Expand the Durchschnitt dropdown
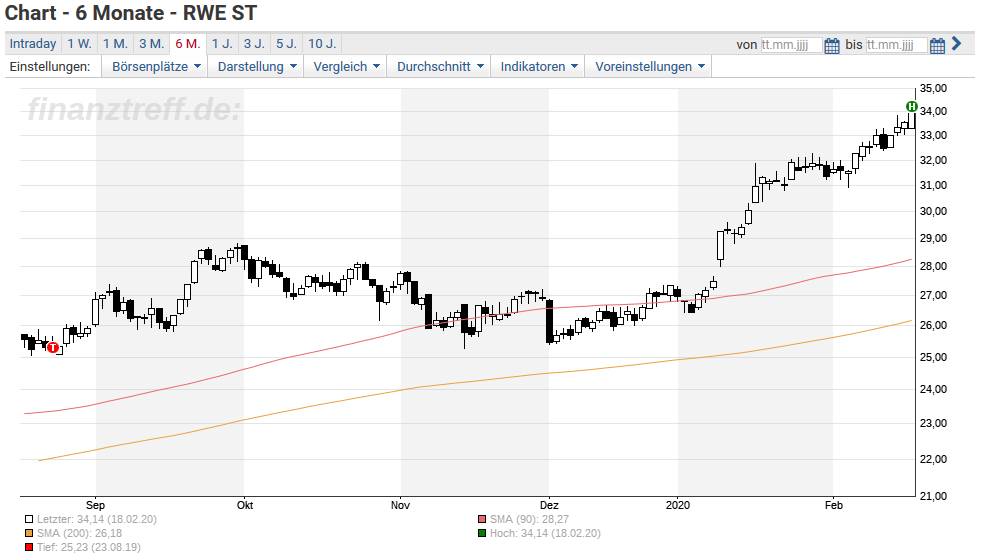This screenshot has height=560, width=981. click(440, 66)
